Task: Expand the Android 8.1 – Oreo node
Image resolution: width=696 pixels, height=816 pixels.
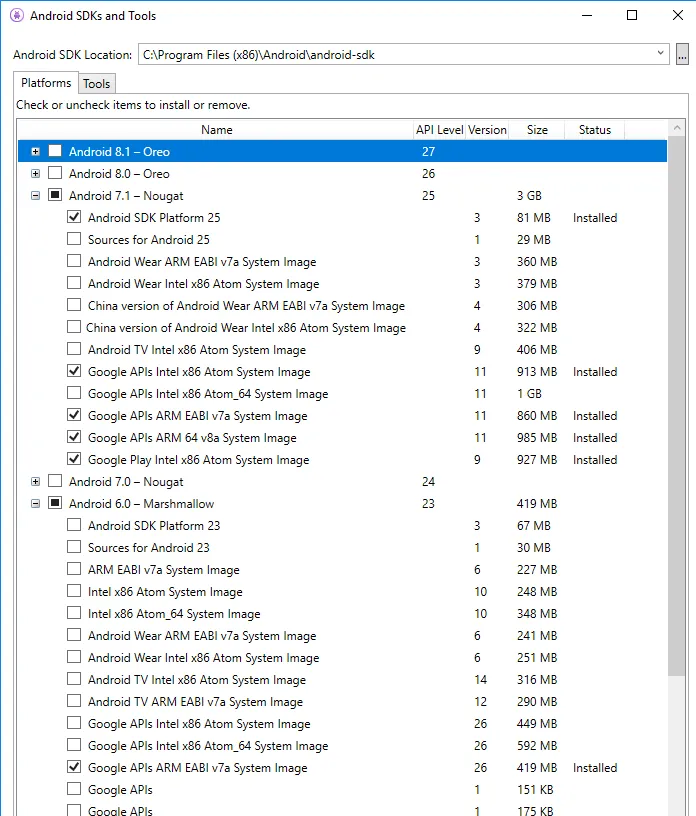Action: pyautogui.click(x=35, y=152)
